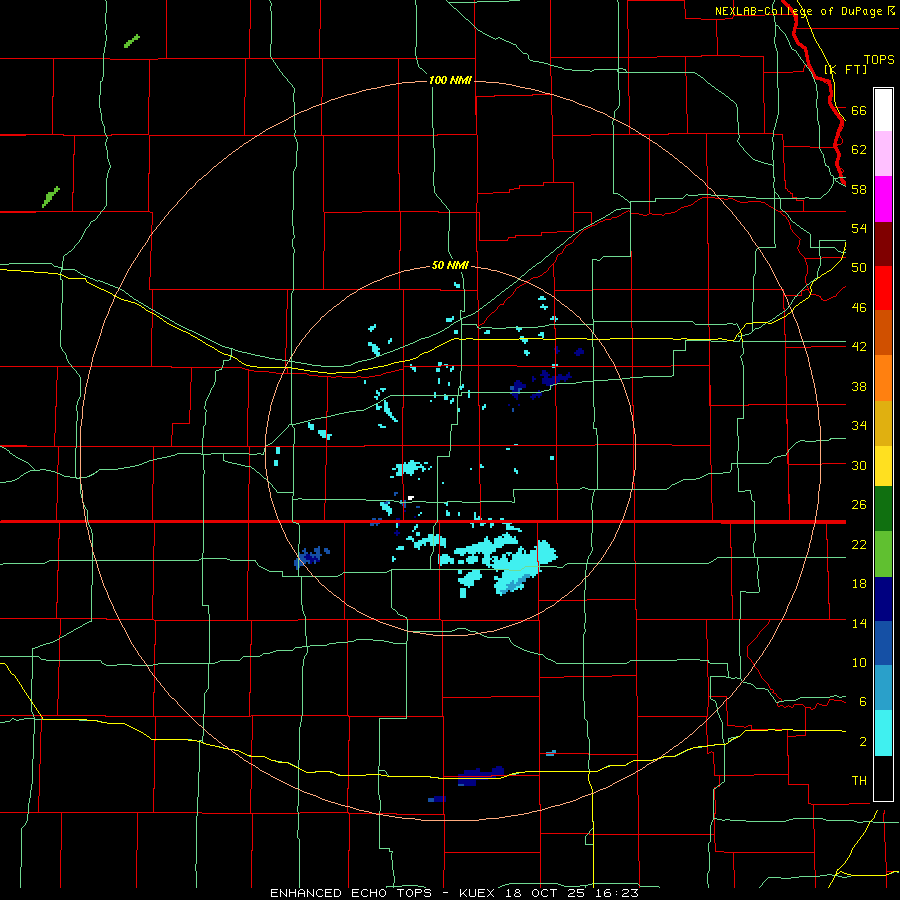
Task: Click the yellow swatch between 30 and 34
Action: [883, 465]
